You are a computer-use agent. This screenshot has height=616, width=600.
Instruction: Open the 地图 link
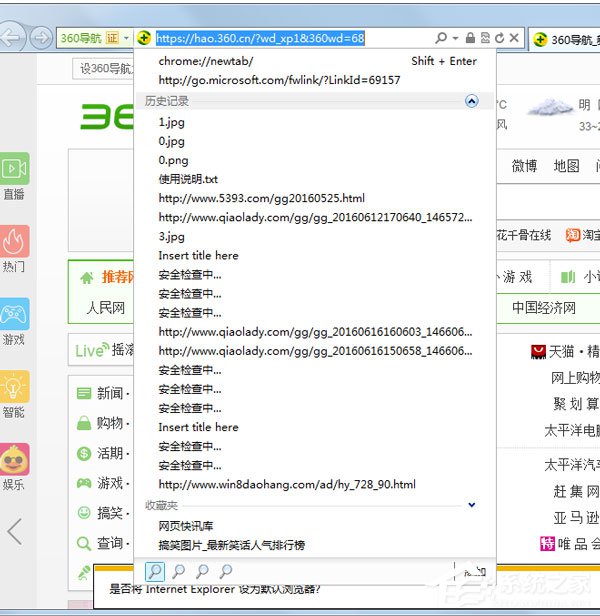click(x=566, y=166)
